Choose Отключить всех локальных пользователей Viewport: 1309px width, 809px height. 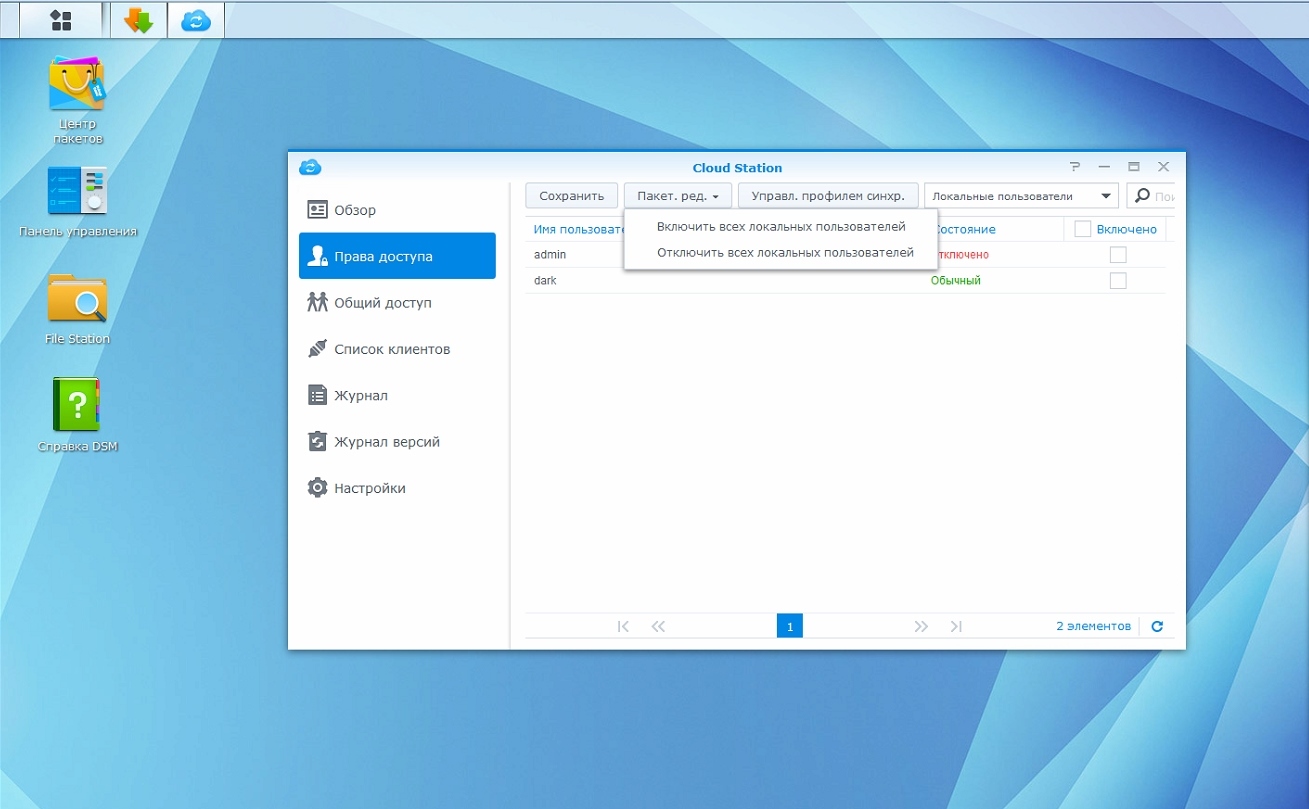click(780, 253)
